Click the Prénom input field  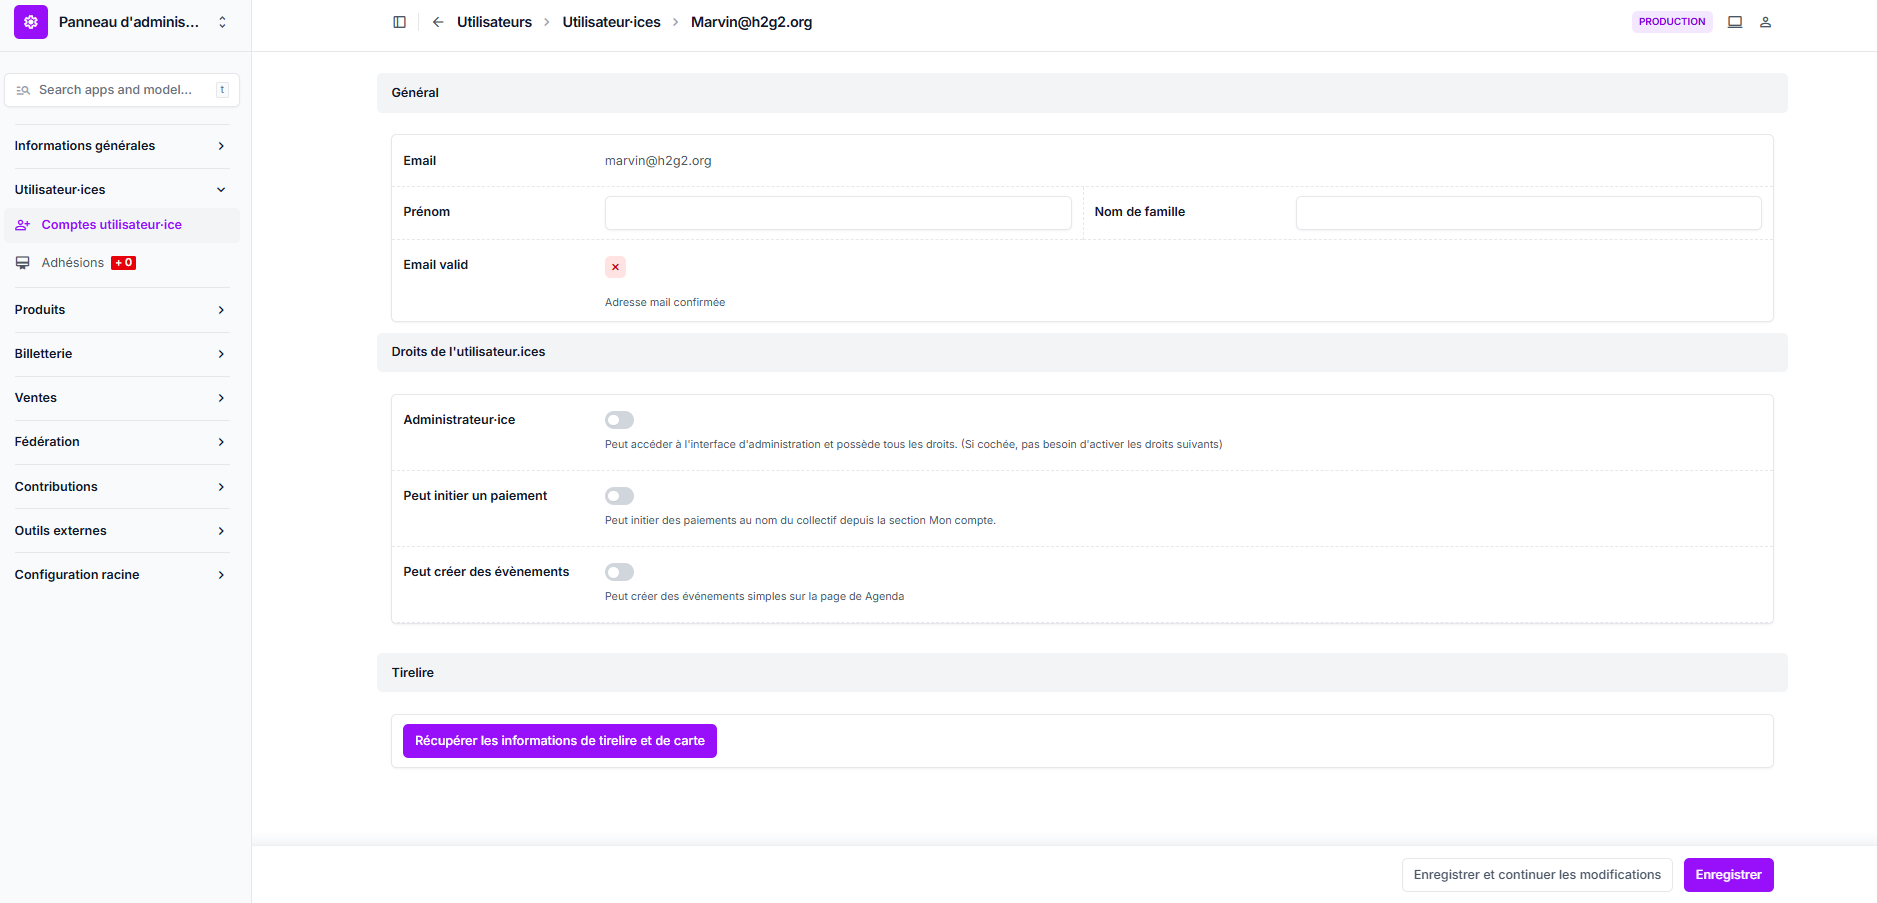tap(837, 213)
